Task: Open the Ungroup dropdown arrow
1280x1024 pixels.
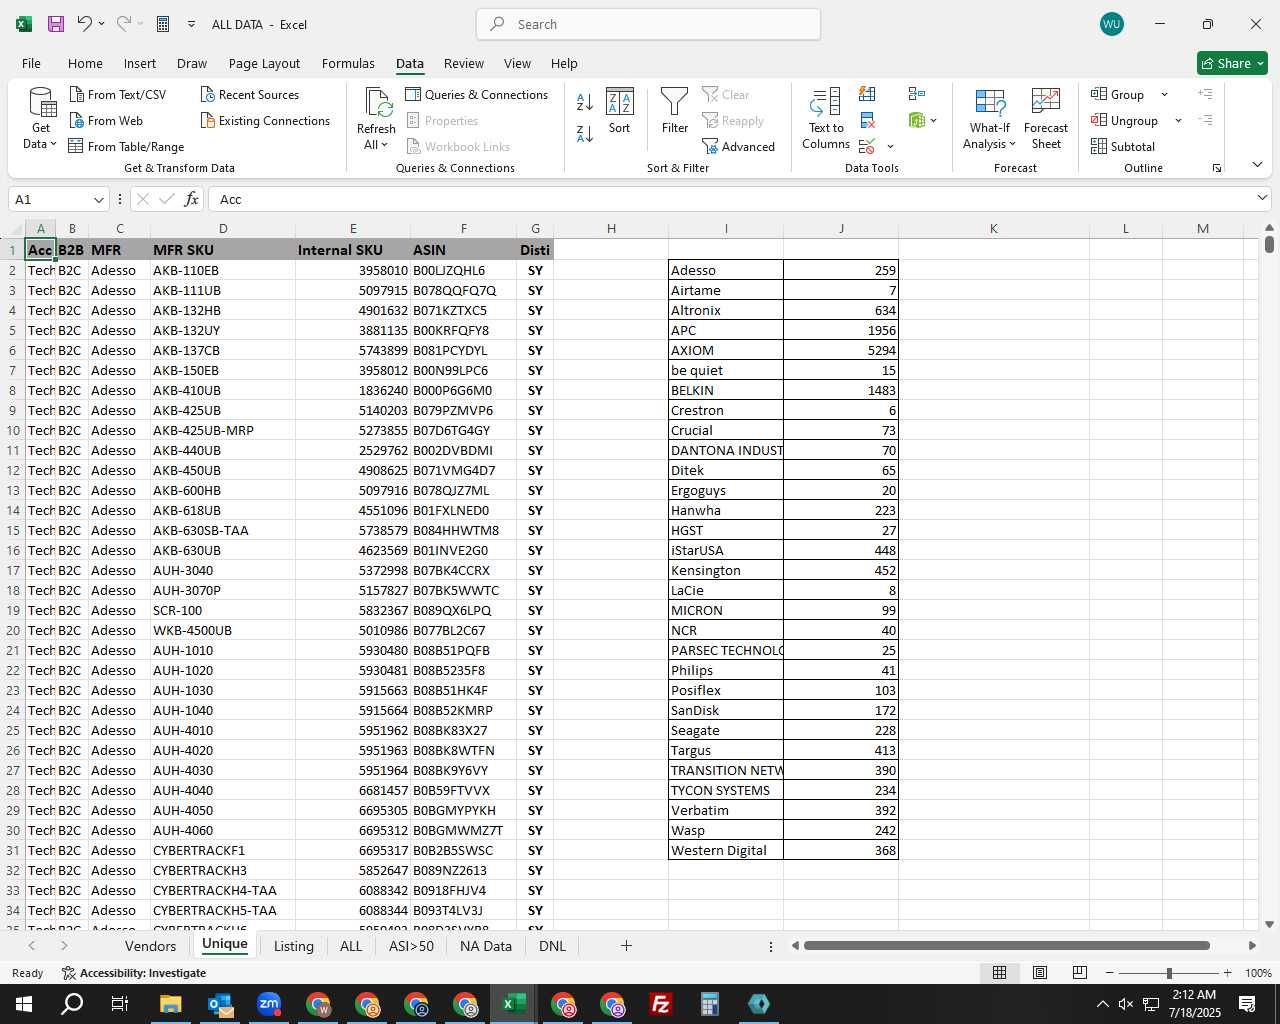Action: click(1178, 120)
